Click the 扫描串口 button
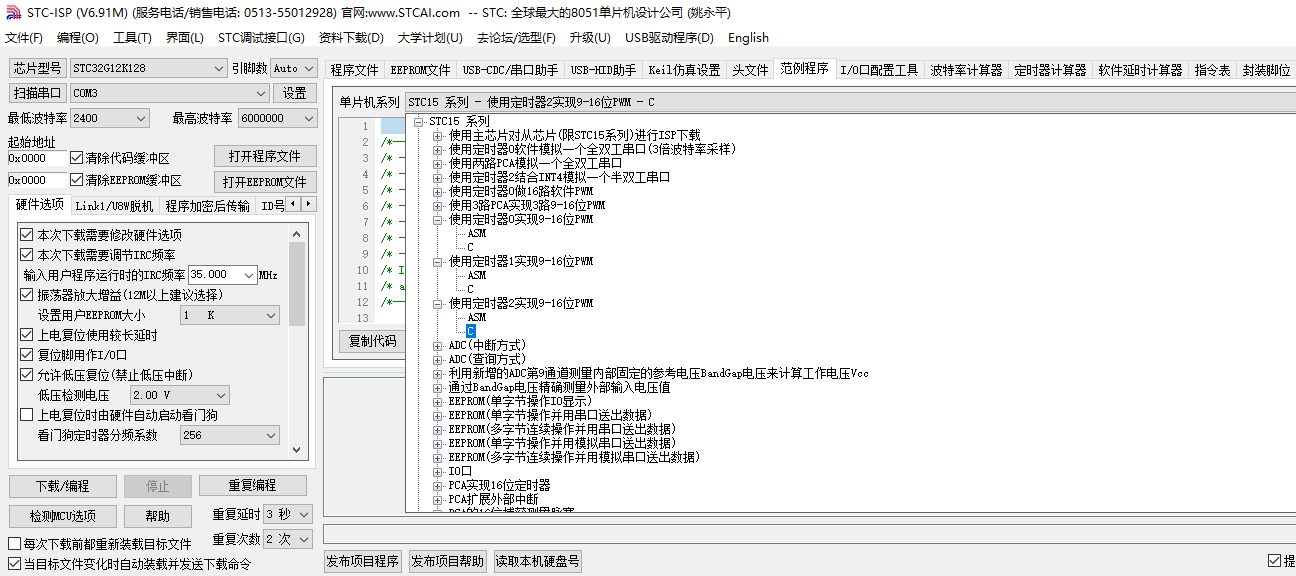Image resolution: width=1296 pixels, height=576 pixels. click(37, 93)
